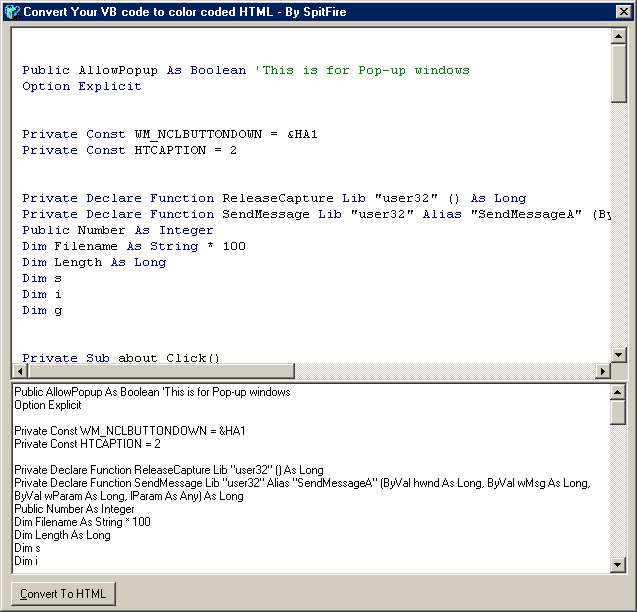
Task: Click the Convert To HTML button
Action: (x=63, y=594)
